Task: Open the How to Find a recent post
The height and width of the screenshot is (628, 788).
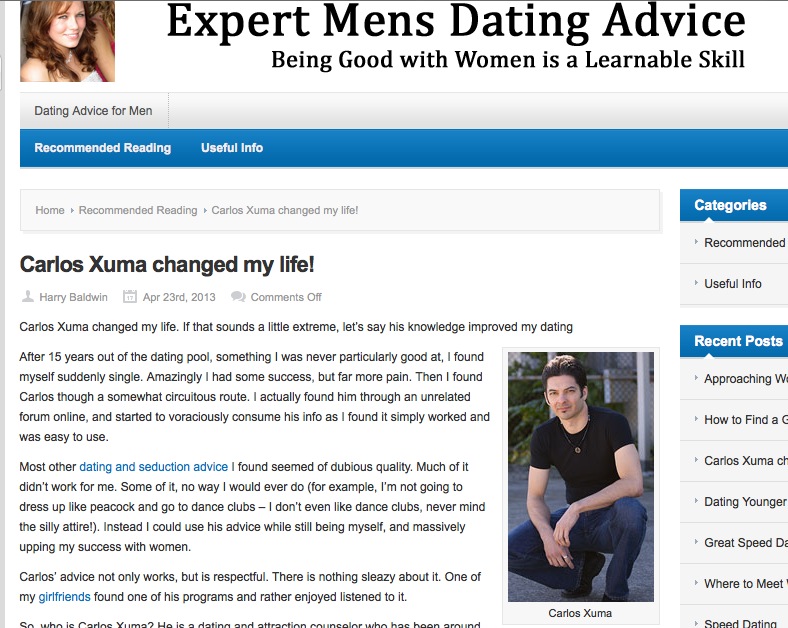Action: (x=746, y=420)
